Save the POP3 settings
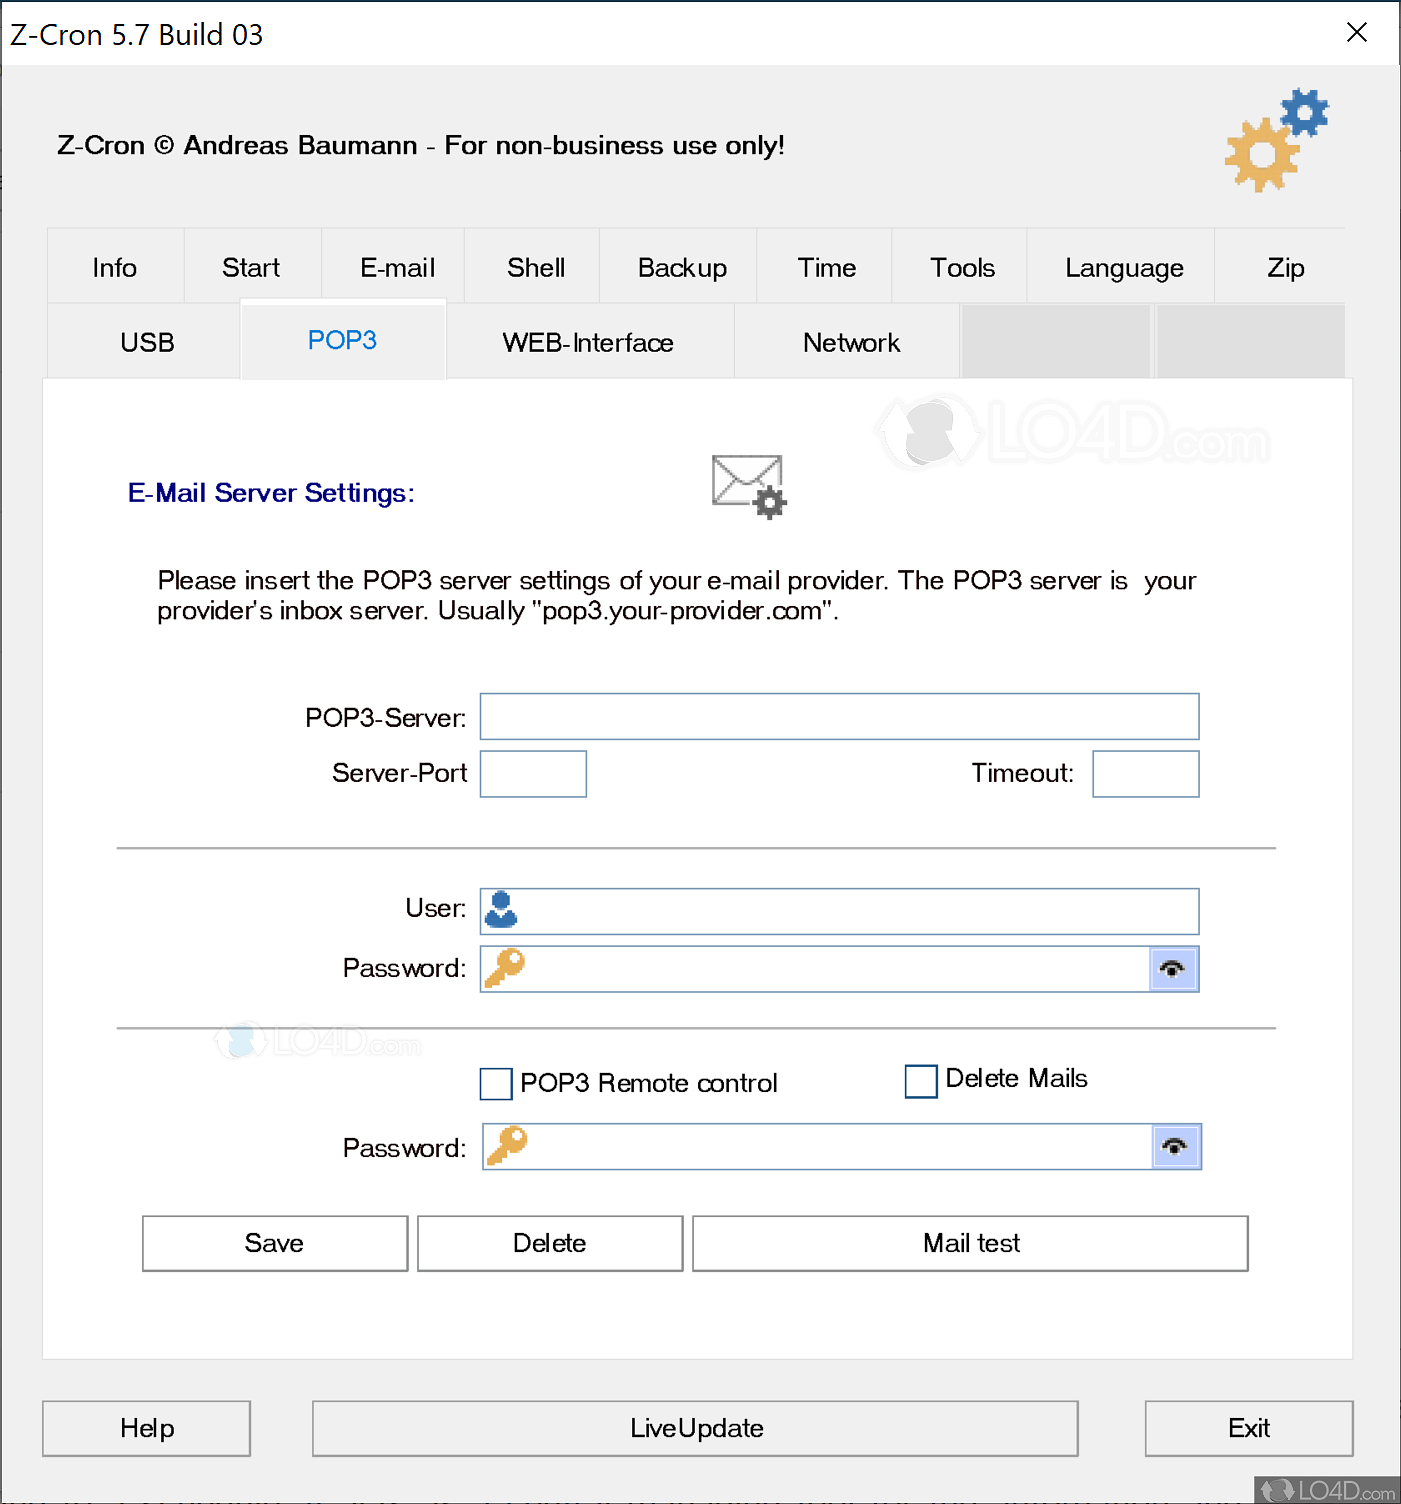The width and height of the screenshot is (1401, 1504). [x=275, y=1243]
